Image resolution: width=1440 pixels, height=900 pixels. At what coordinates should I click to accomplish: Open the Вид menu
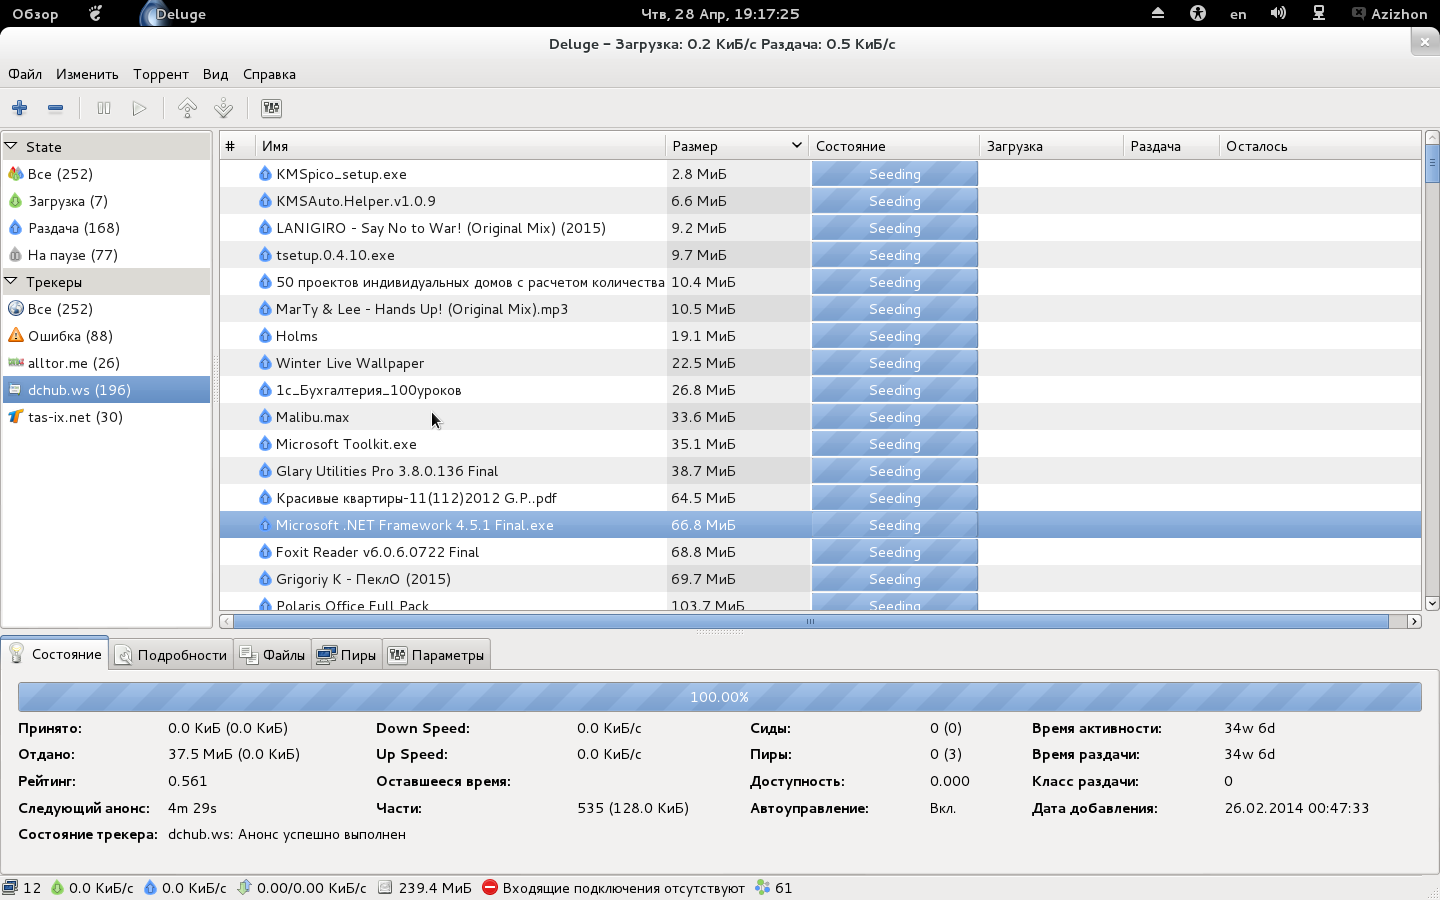[215, 74]
